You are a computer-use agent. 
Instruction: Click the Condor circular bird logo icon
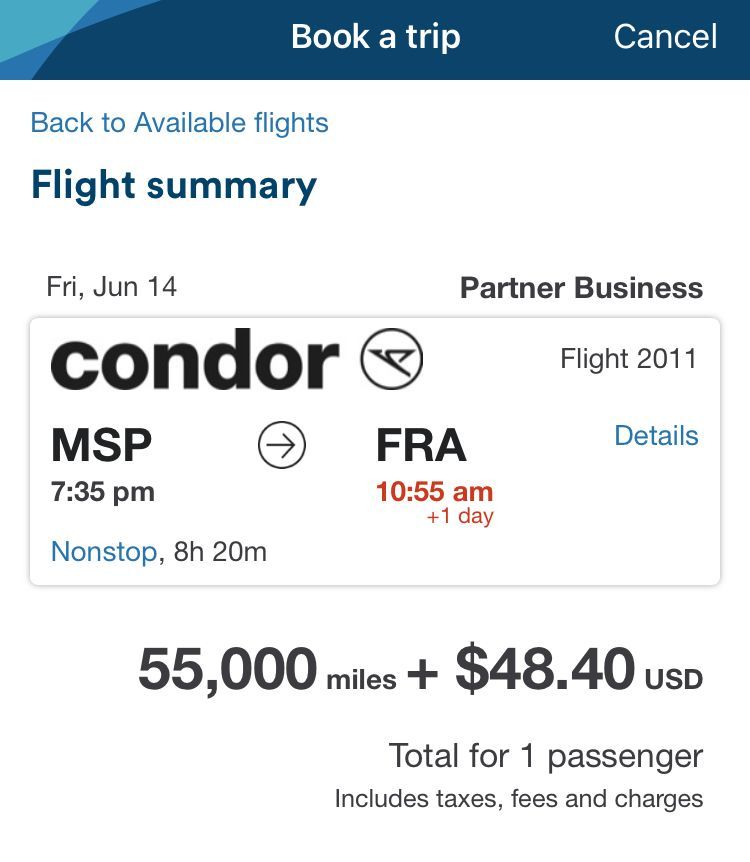pyautogui.click(x=391, y=359)
